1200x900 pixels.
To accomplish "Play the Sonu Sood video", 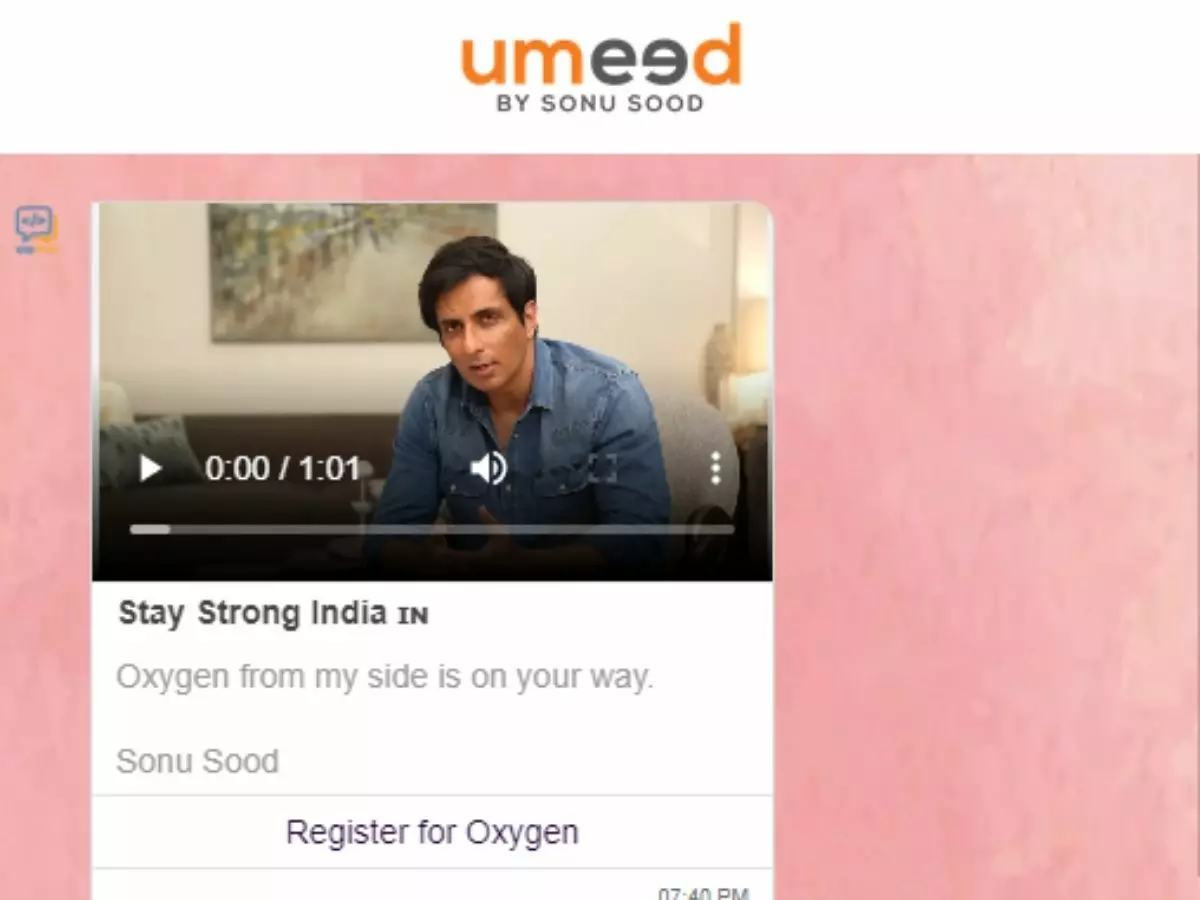I will point(151,468).
